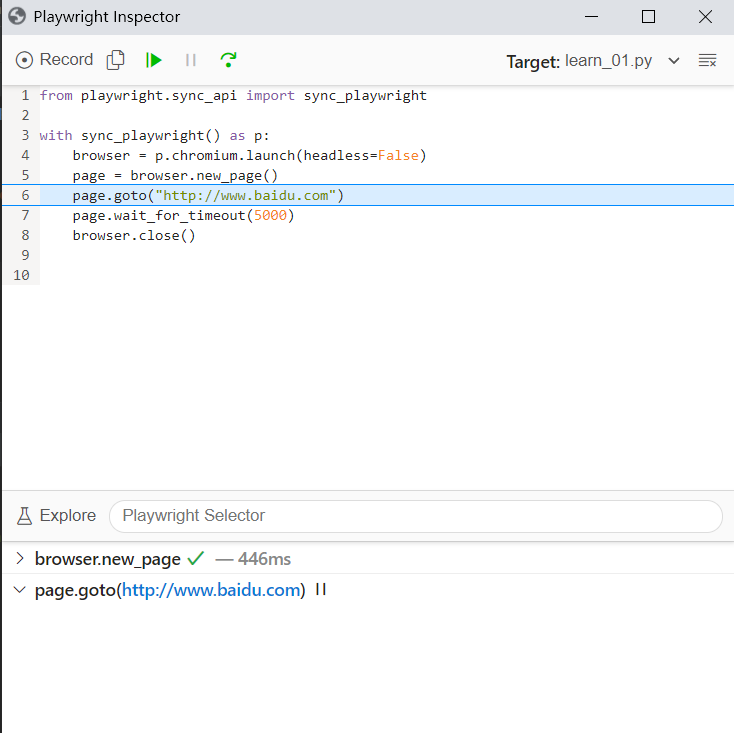
Task: Collapse the page.goto log entry
Action: click(20, 589)
